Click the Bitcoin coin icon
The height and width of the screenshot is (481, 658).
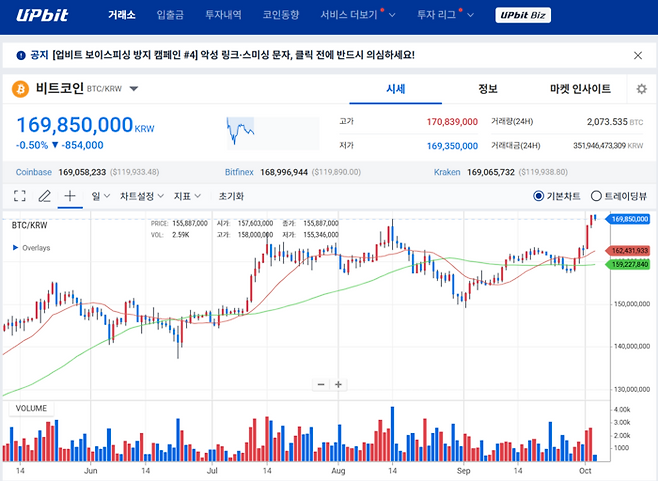tap(21, 89)
